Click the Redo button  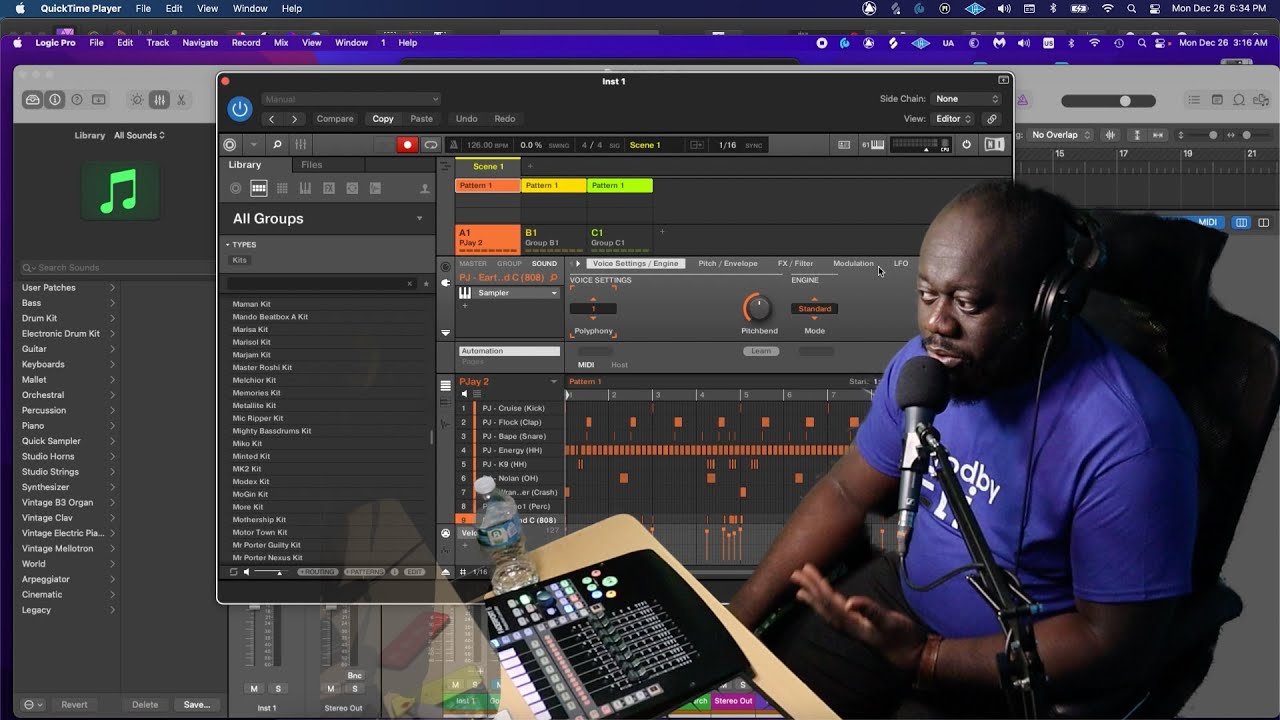[x=505, y=119]
